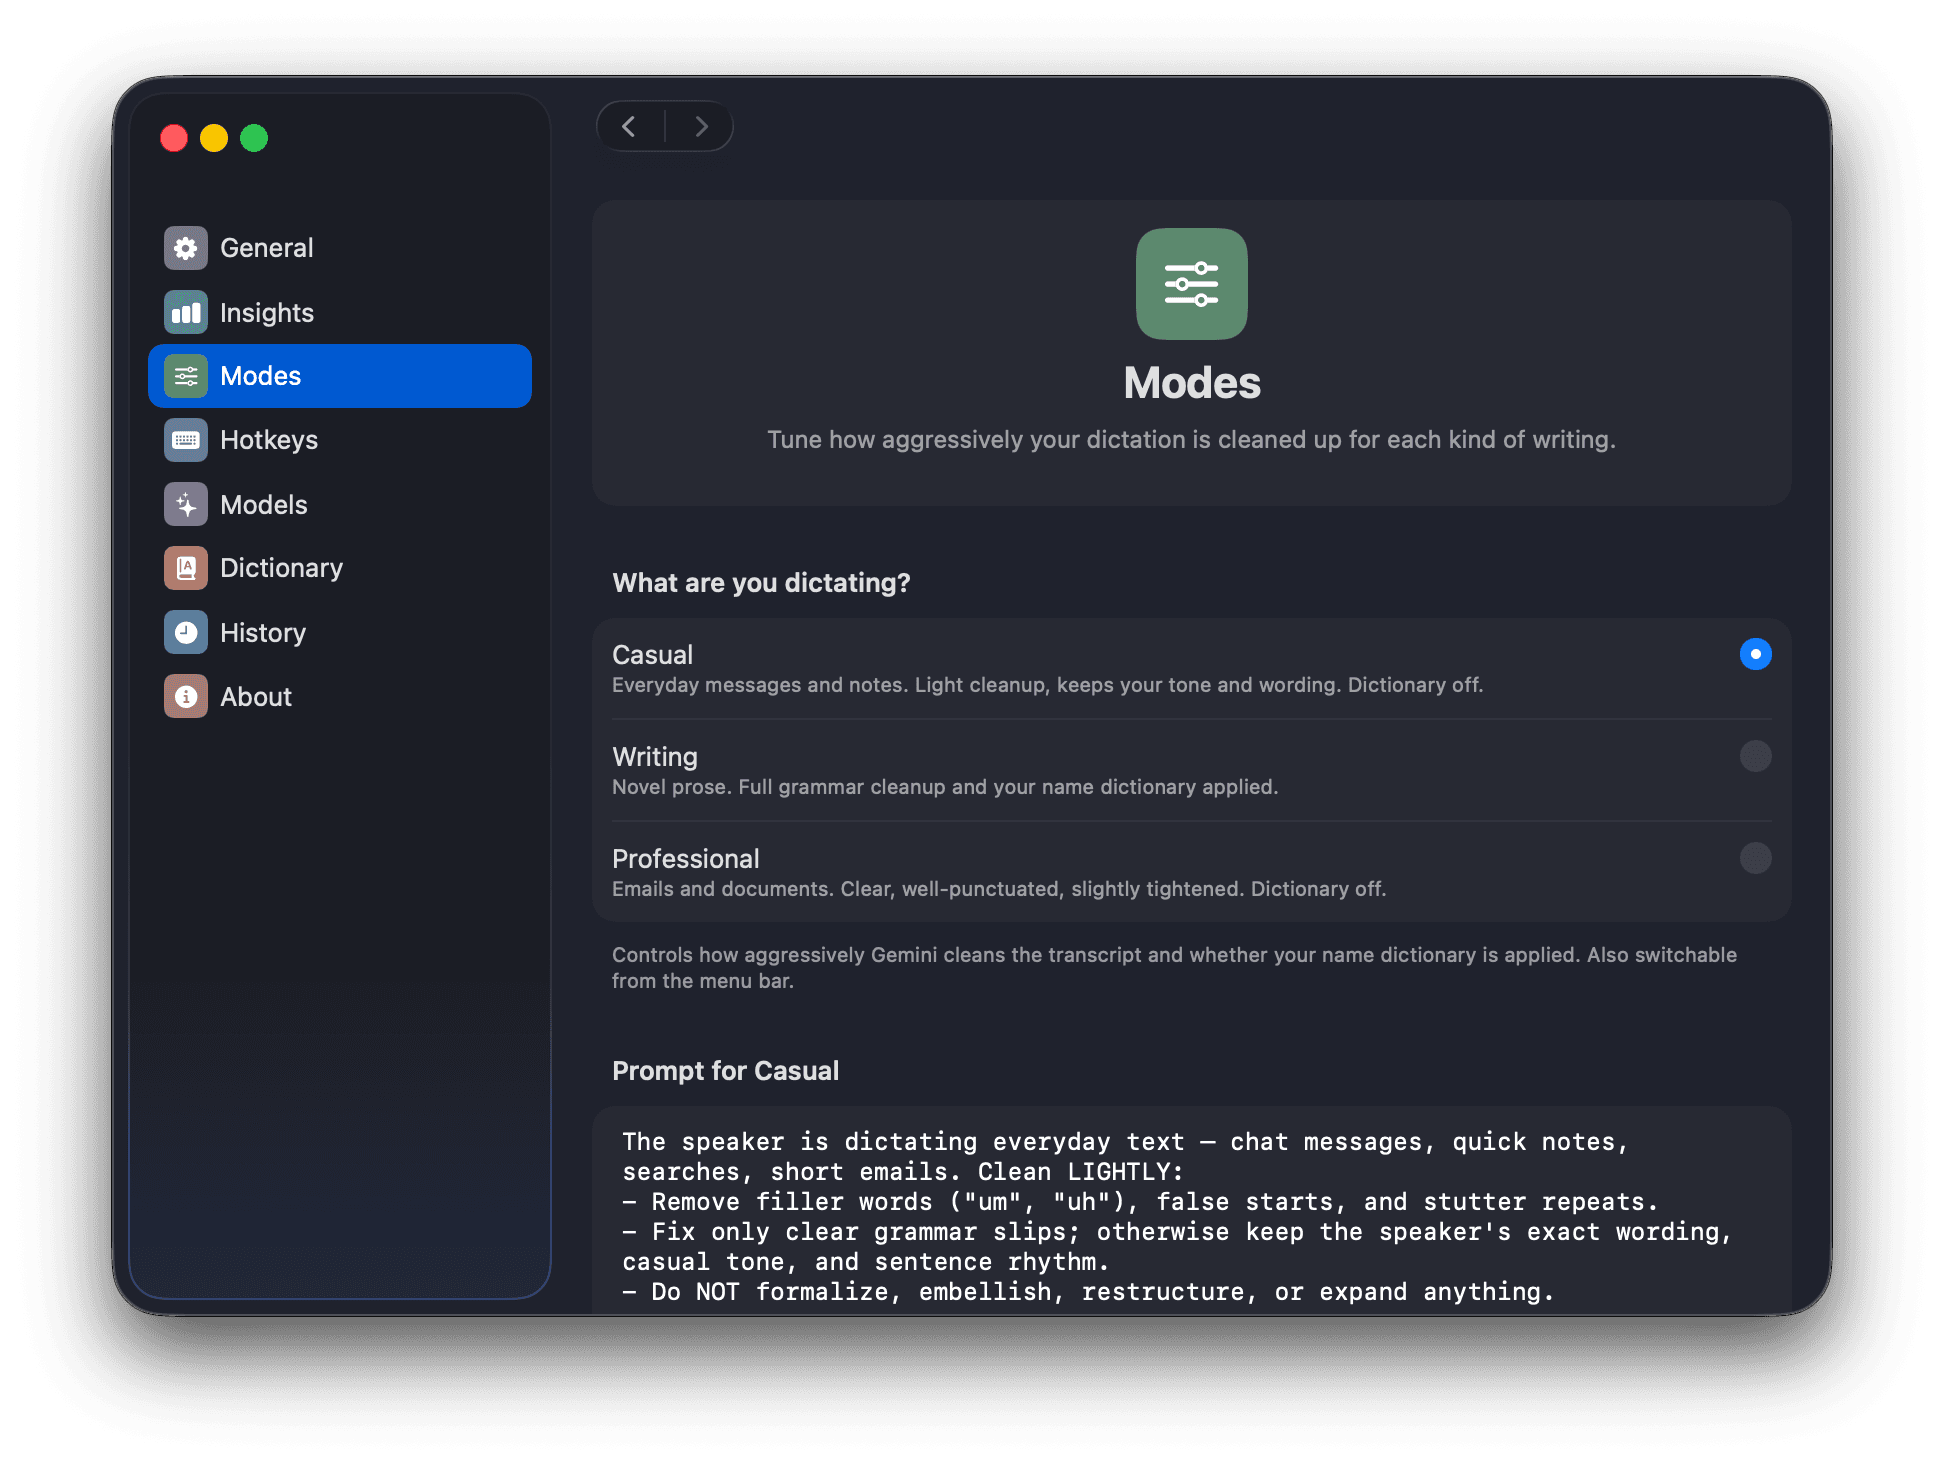Open the About section

pos(340,696)
